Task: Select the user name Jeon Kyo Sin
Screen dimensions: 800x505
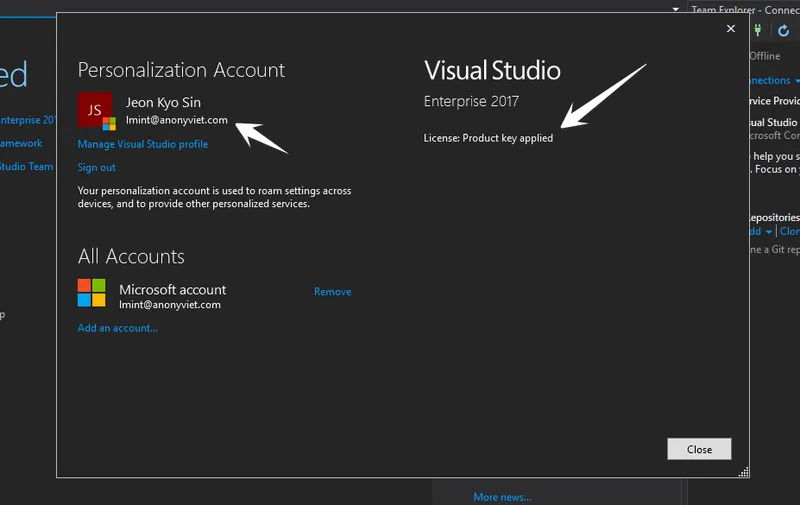Action: [163, 103]
